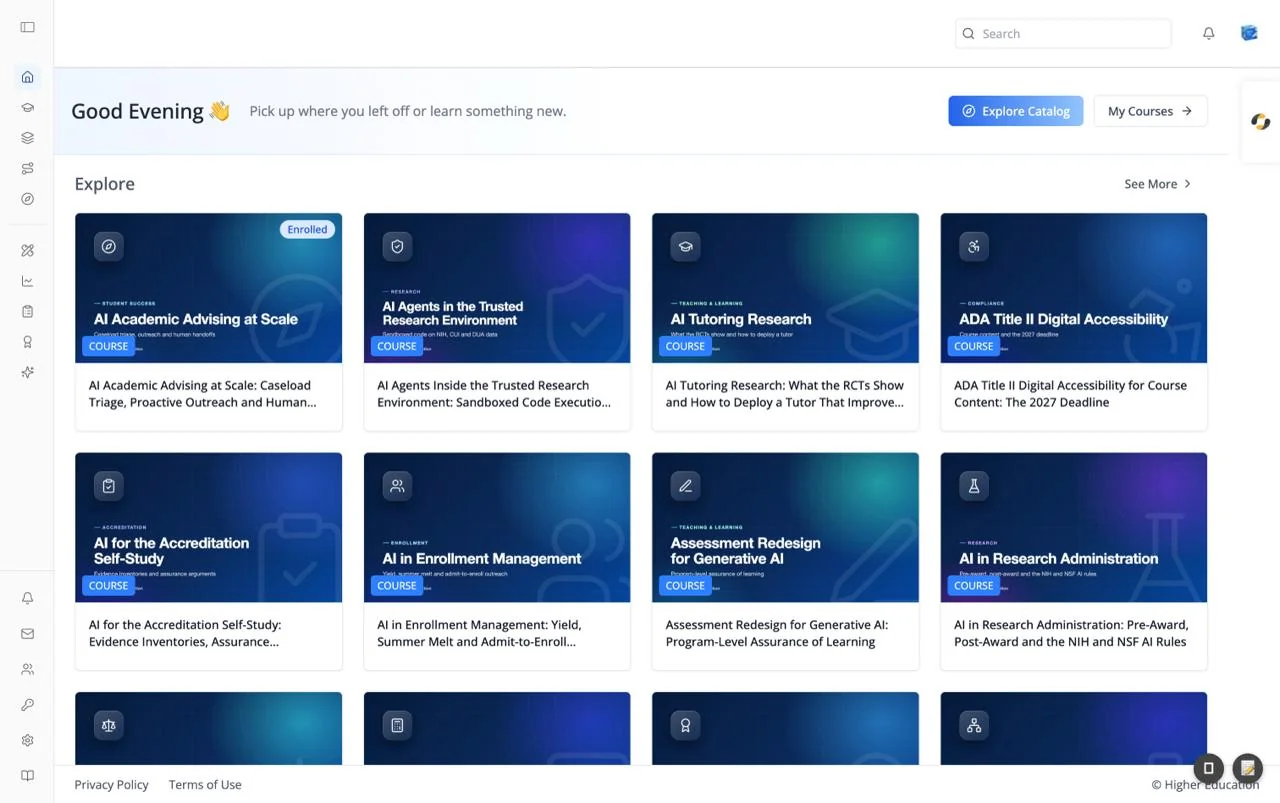Open the sidebar bell notifications icon
The width and height of the screenshot is (1280, 803).
(27, 598)
